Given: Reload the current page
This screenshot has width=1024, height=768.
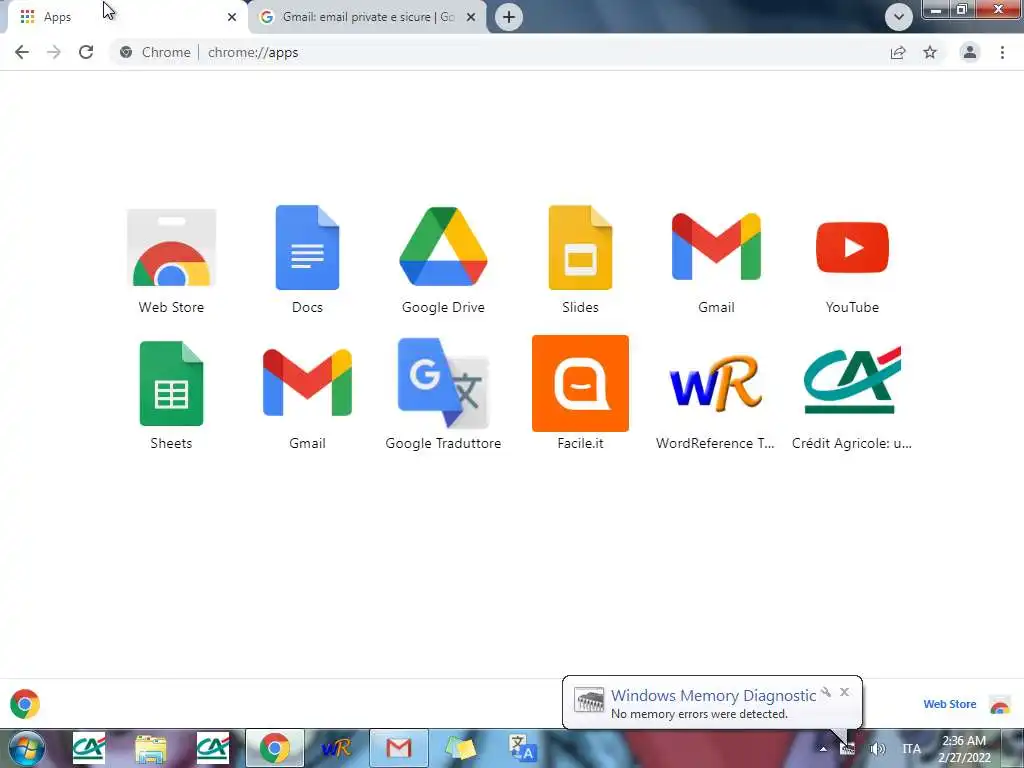Looking at the screenshot, I should coord(86,52).
